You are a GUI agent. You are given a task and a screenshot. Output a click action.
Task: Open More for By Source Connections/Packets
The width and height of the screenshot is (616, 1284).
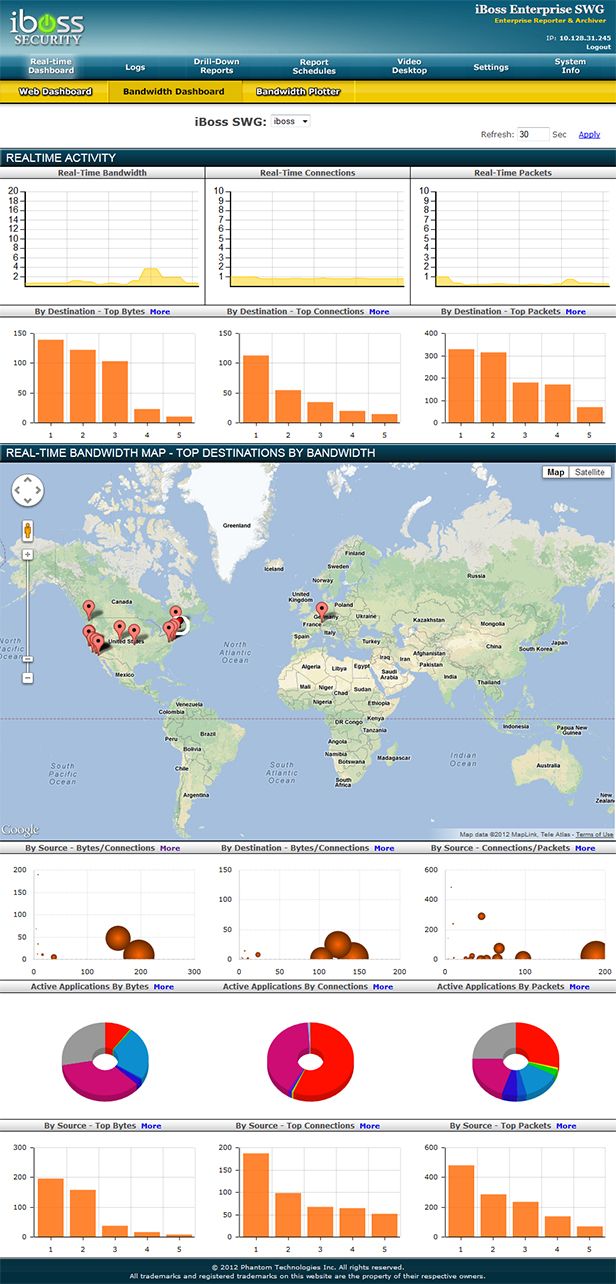pyautogui.click(x=585, y=848)
